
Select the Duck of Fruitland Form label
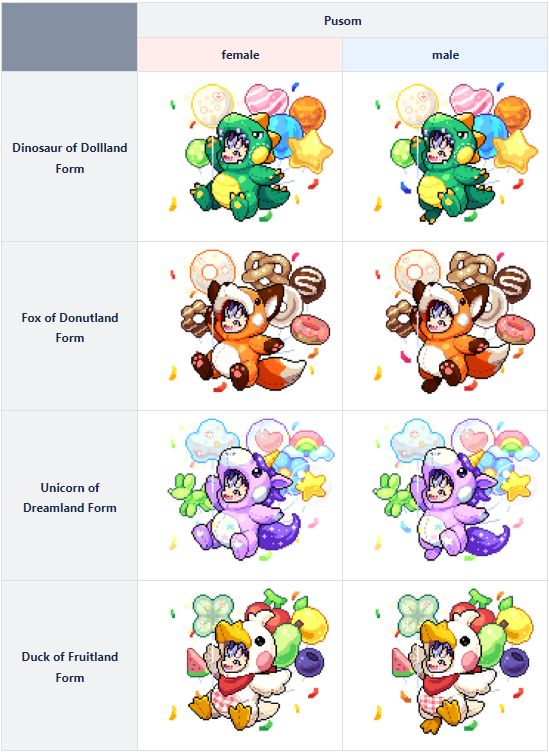tap(70, 667)
